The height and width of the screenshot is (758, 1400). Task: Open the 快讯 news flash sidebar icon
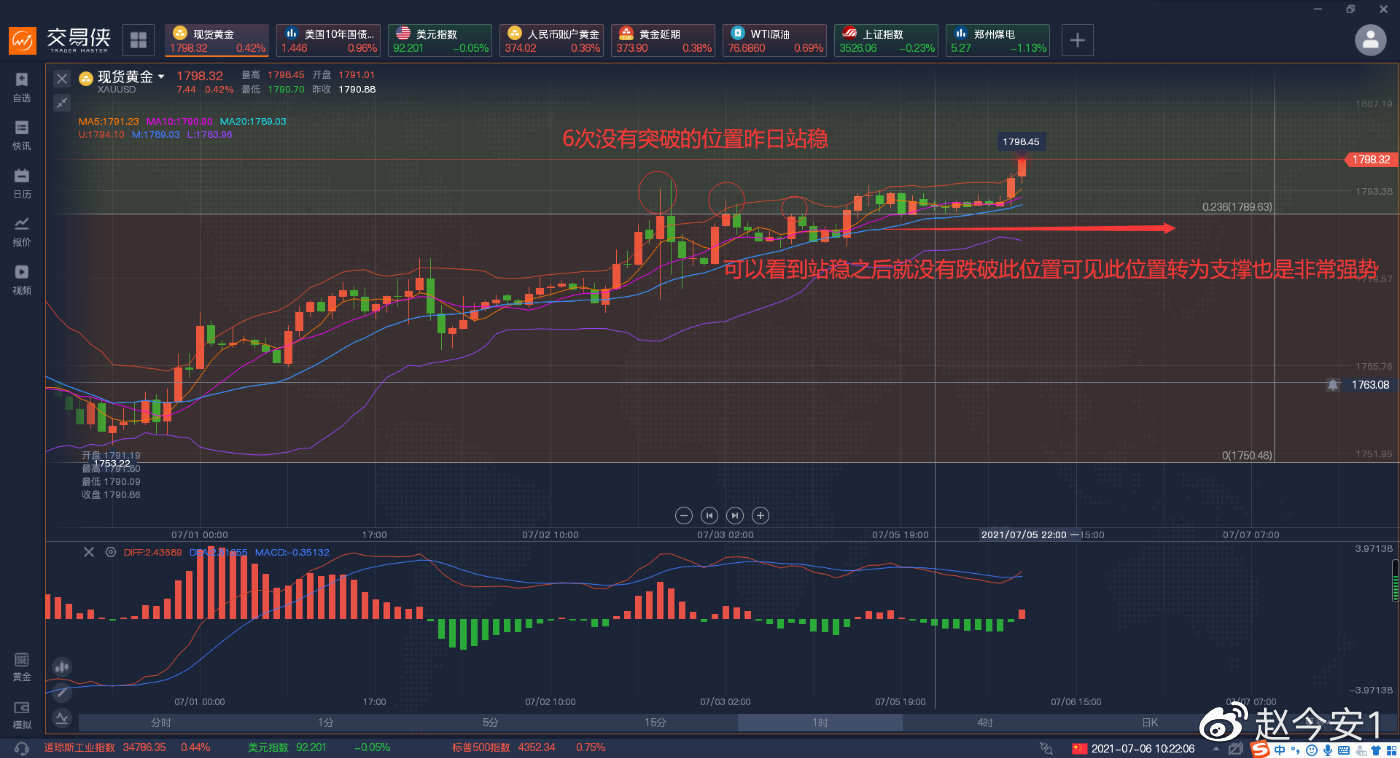(x=21, y=135)
